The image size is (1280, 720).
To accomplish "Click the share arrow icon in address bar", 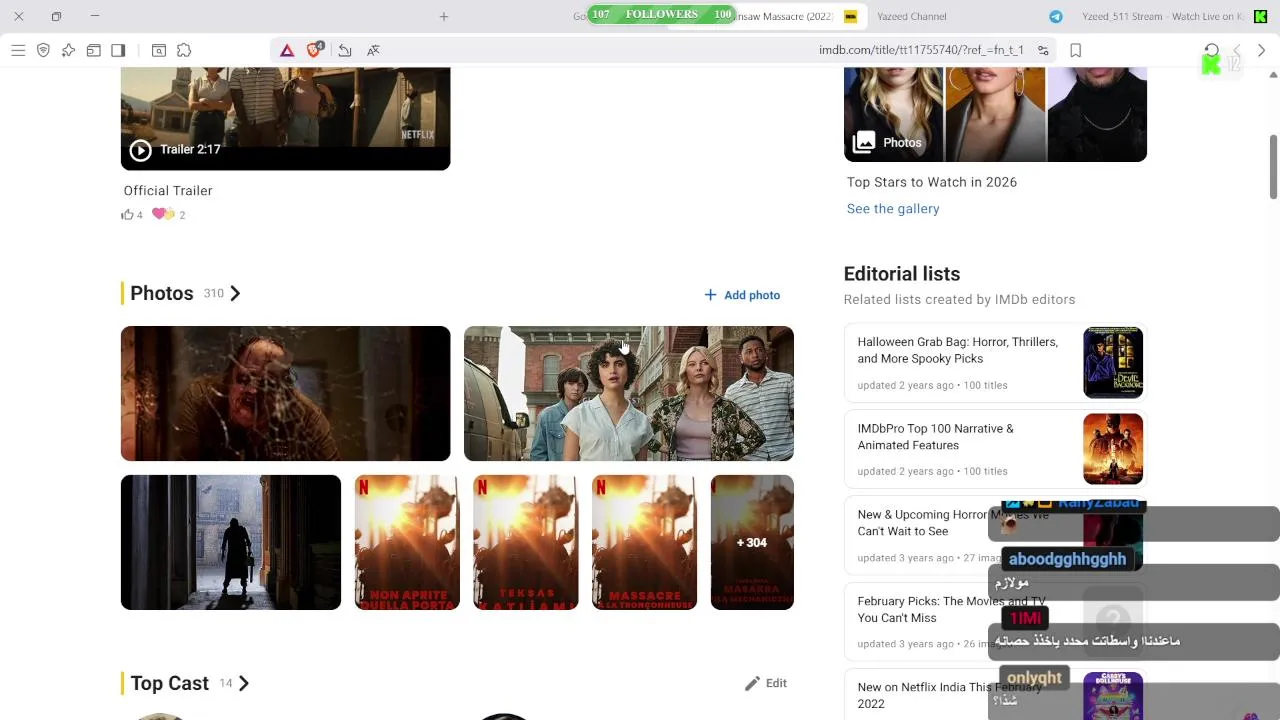I will coord(345,50).
